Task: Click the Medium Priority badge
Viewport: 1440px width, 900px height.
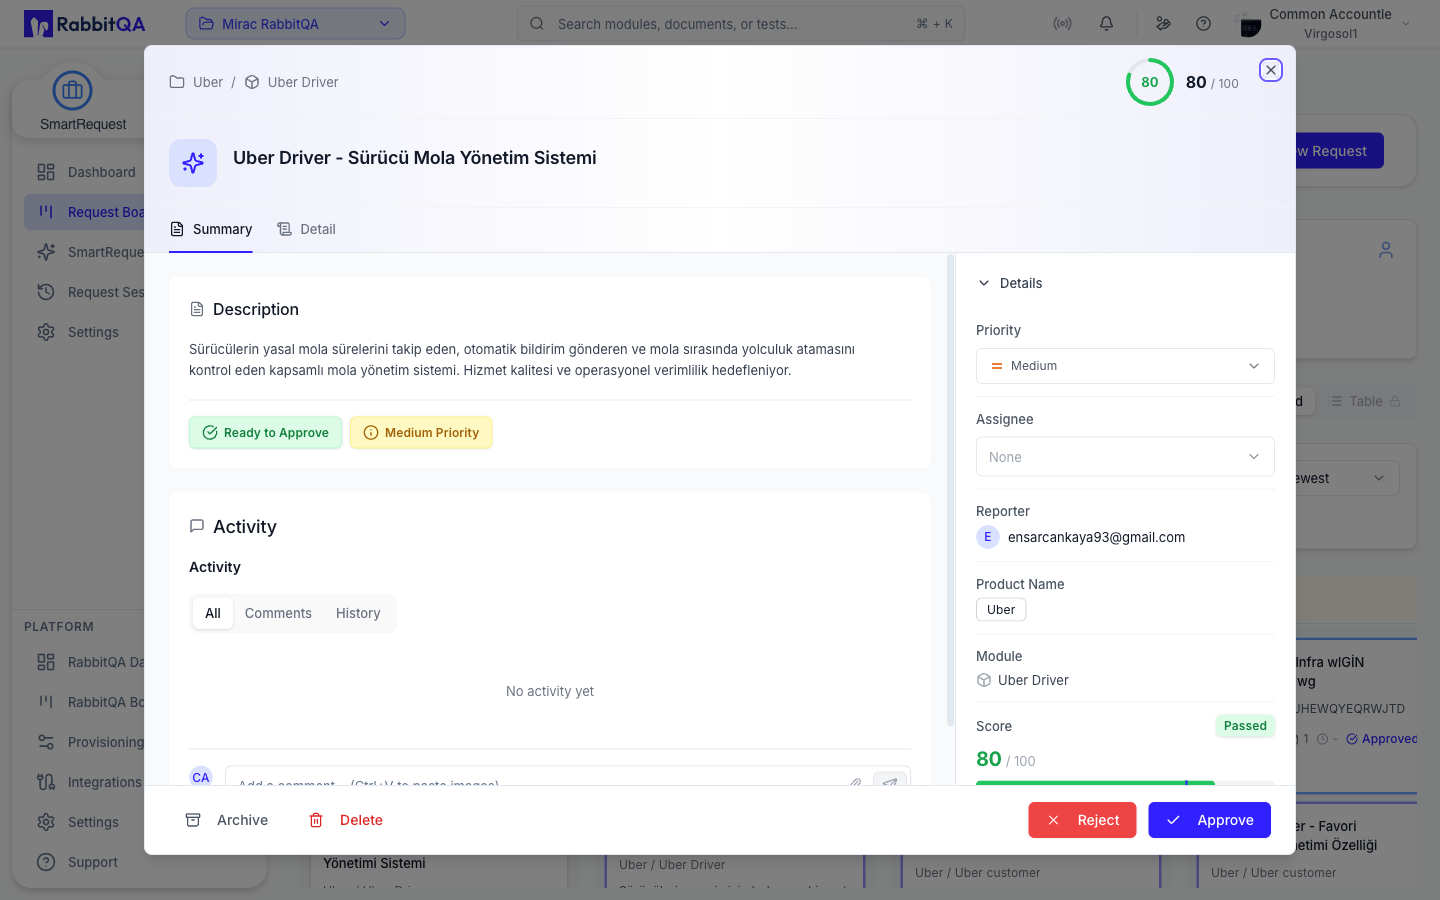Action: [421, 433]
